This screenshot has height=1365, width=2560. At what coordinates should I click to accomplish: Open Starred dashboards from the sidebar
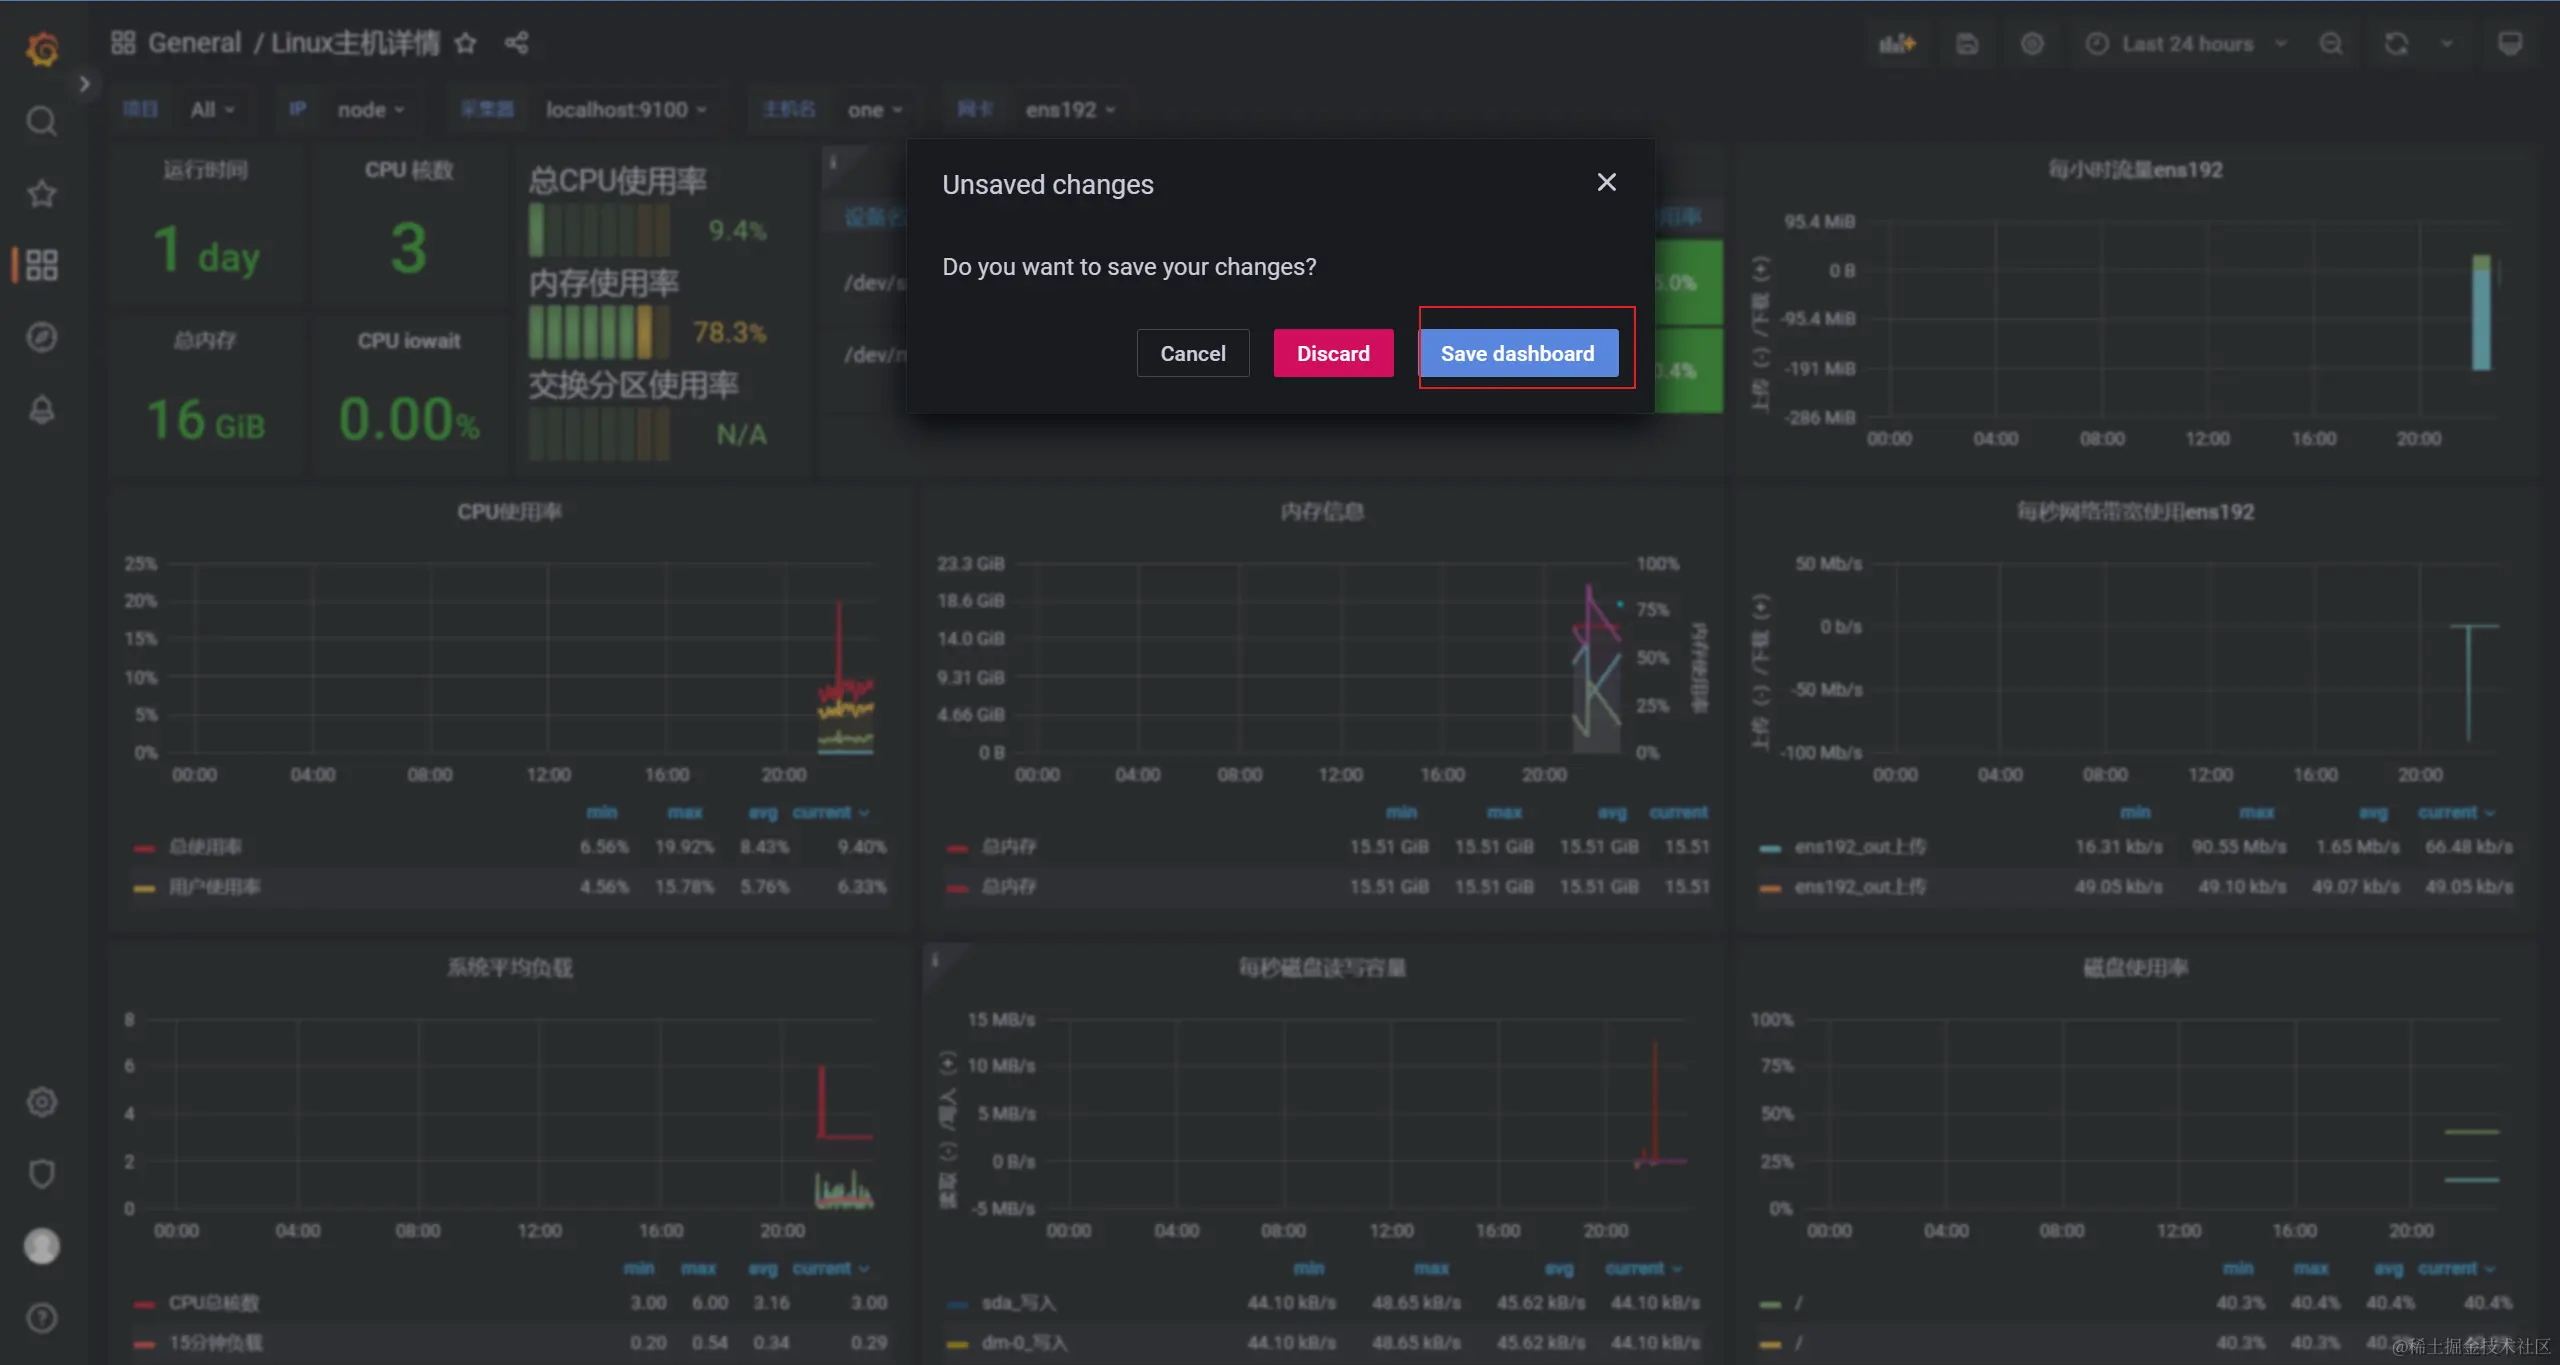pos(42,193)
